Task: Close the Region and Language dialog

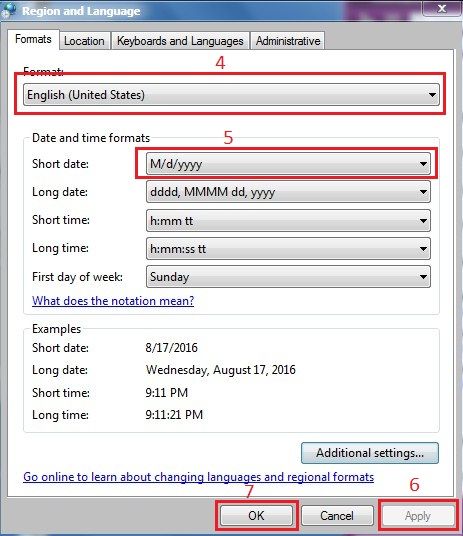Action: click(442, 8)
